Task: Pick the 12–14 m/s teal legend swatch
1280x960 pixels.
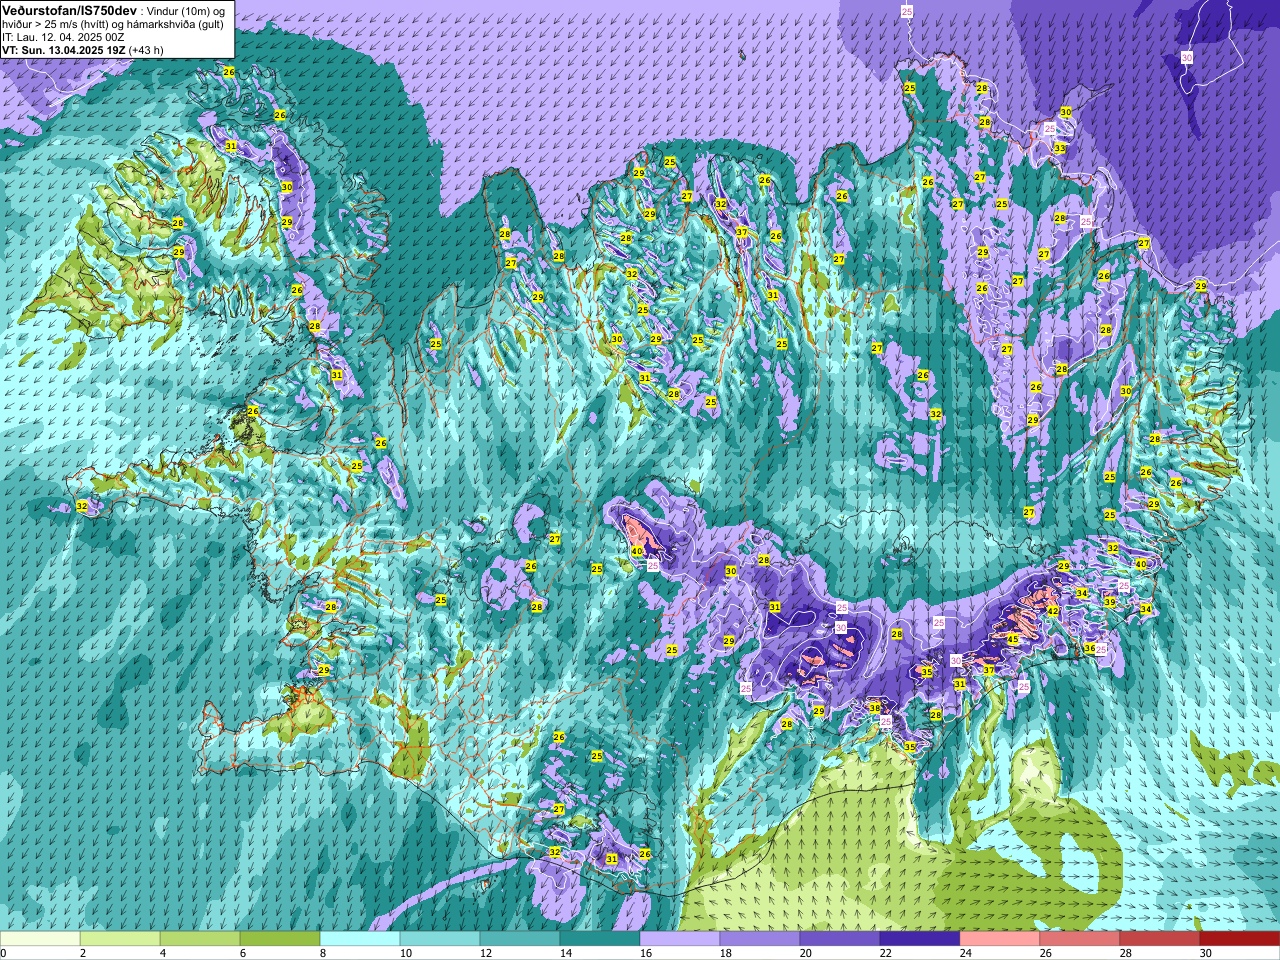Action: [x=520, y=939]
